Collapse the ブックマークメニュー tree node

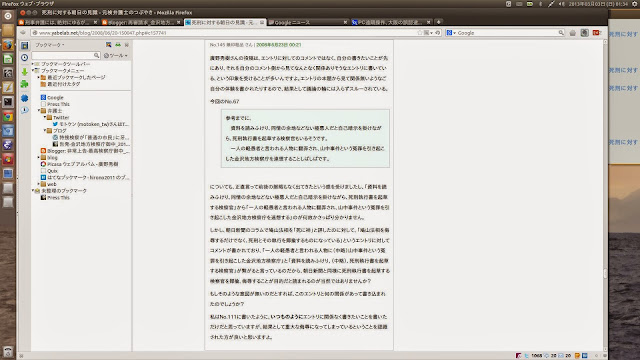pos(33,71)
